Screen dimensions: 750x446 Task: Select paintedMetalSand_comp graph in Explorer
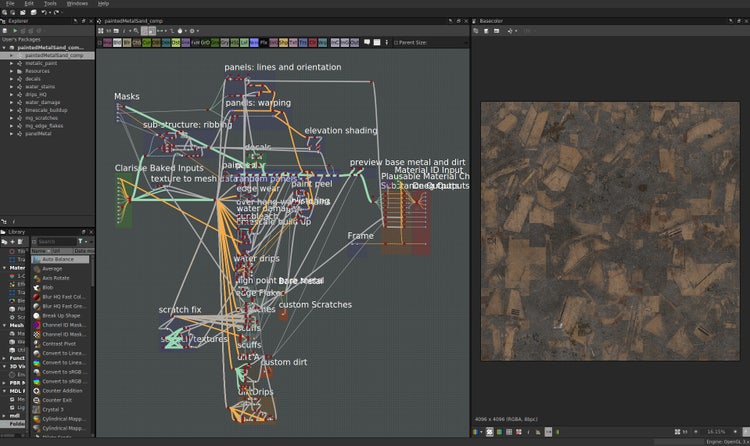coord(55,55)
